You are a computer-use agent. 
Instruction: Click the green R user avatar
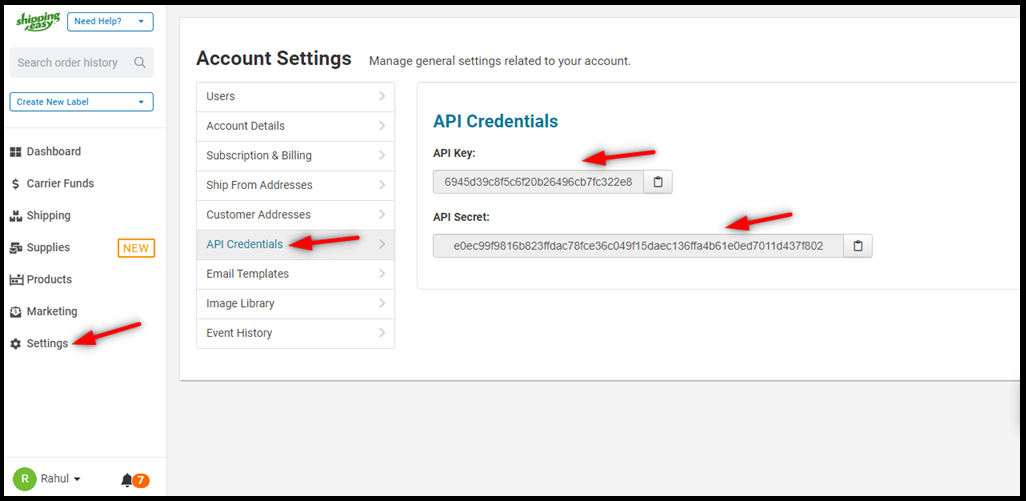[x=25, y=479]
